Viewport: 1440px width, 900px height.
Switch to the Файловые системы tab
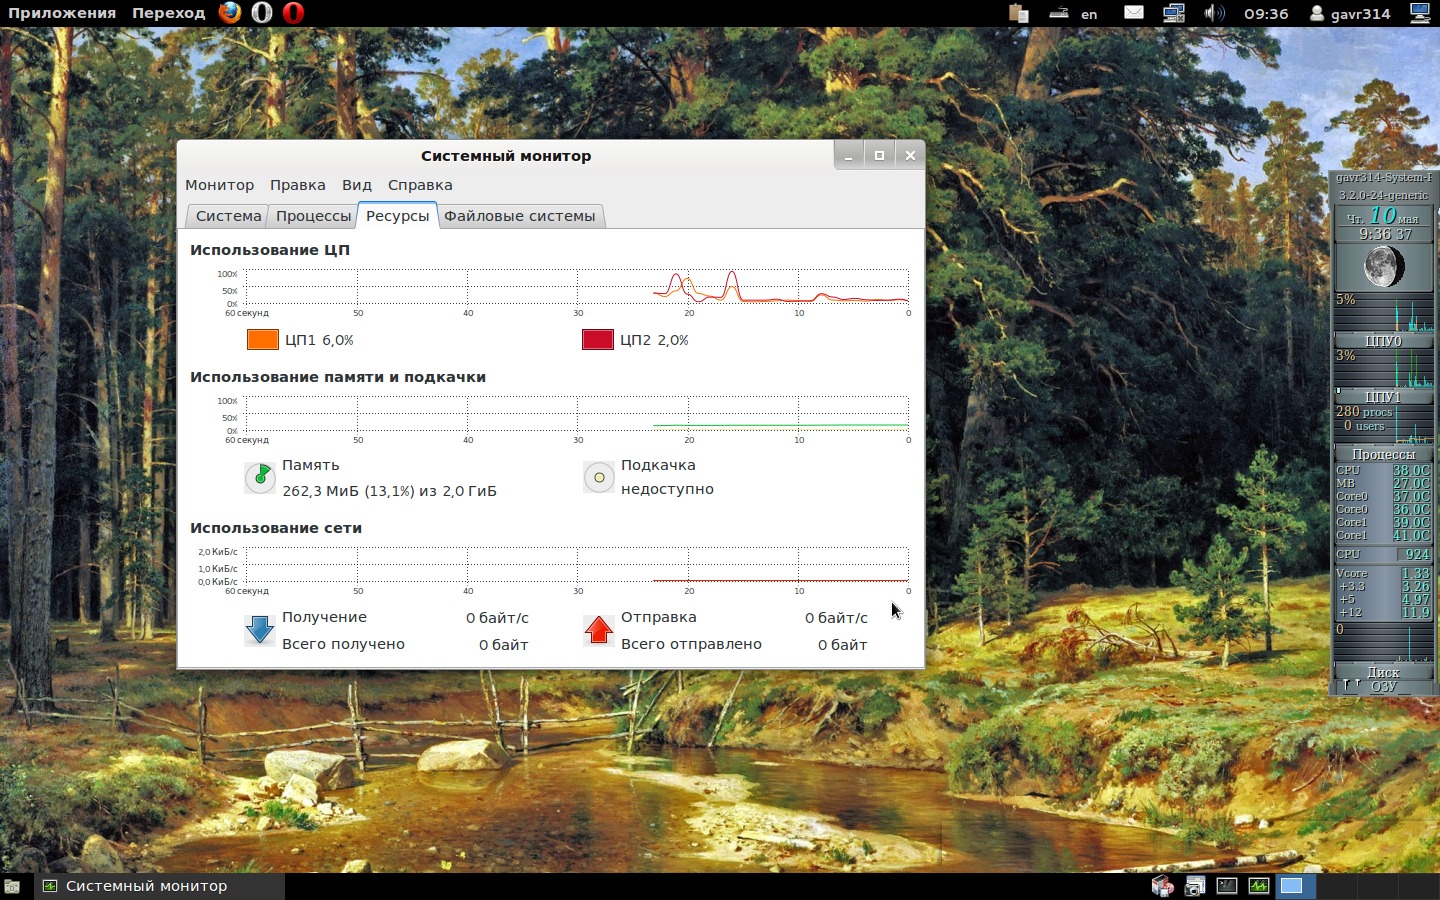tap(519, 216)
